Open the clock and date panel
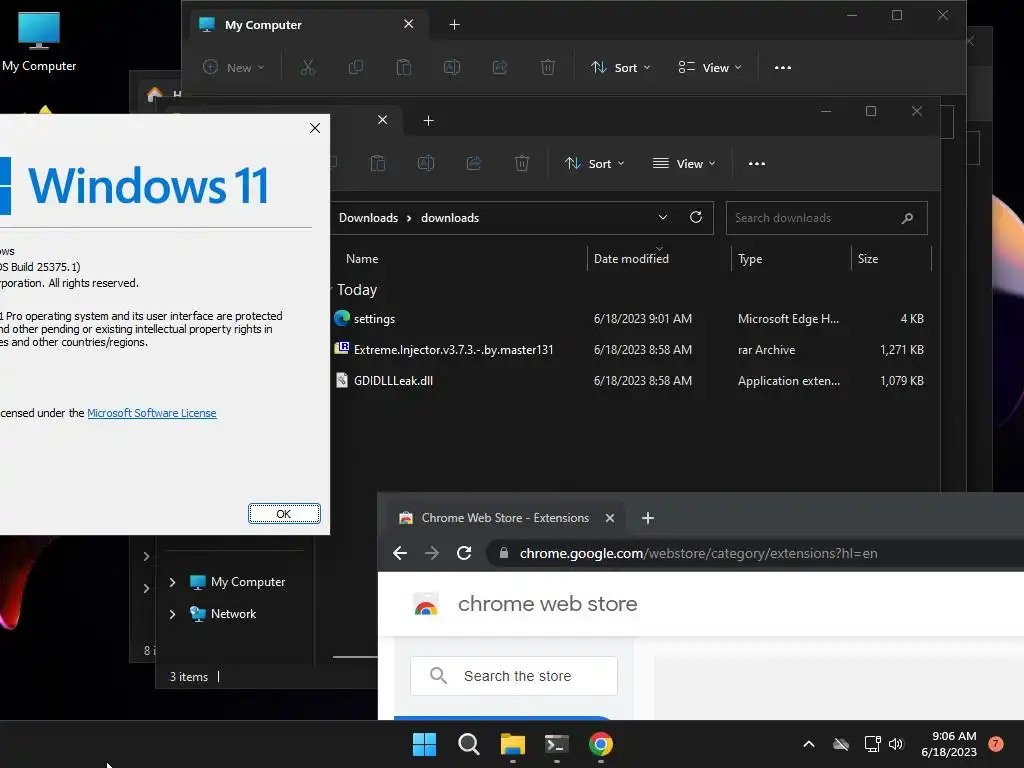The width and height of the screenshot is (1024, 768). pyautogui.click(x=949, y=744)
